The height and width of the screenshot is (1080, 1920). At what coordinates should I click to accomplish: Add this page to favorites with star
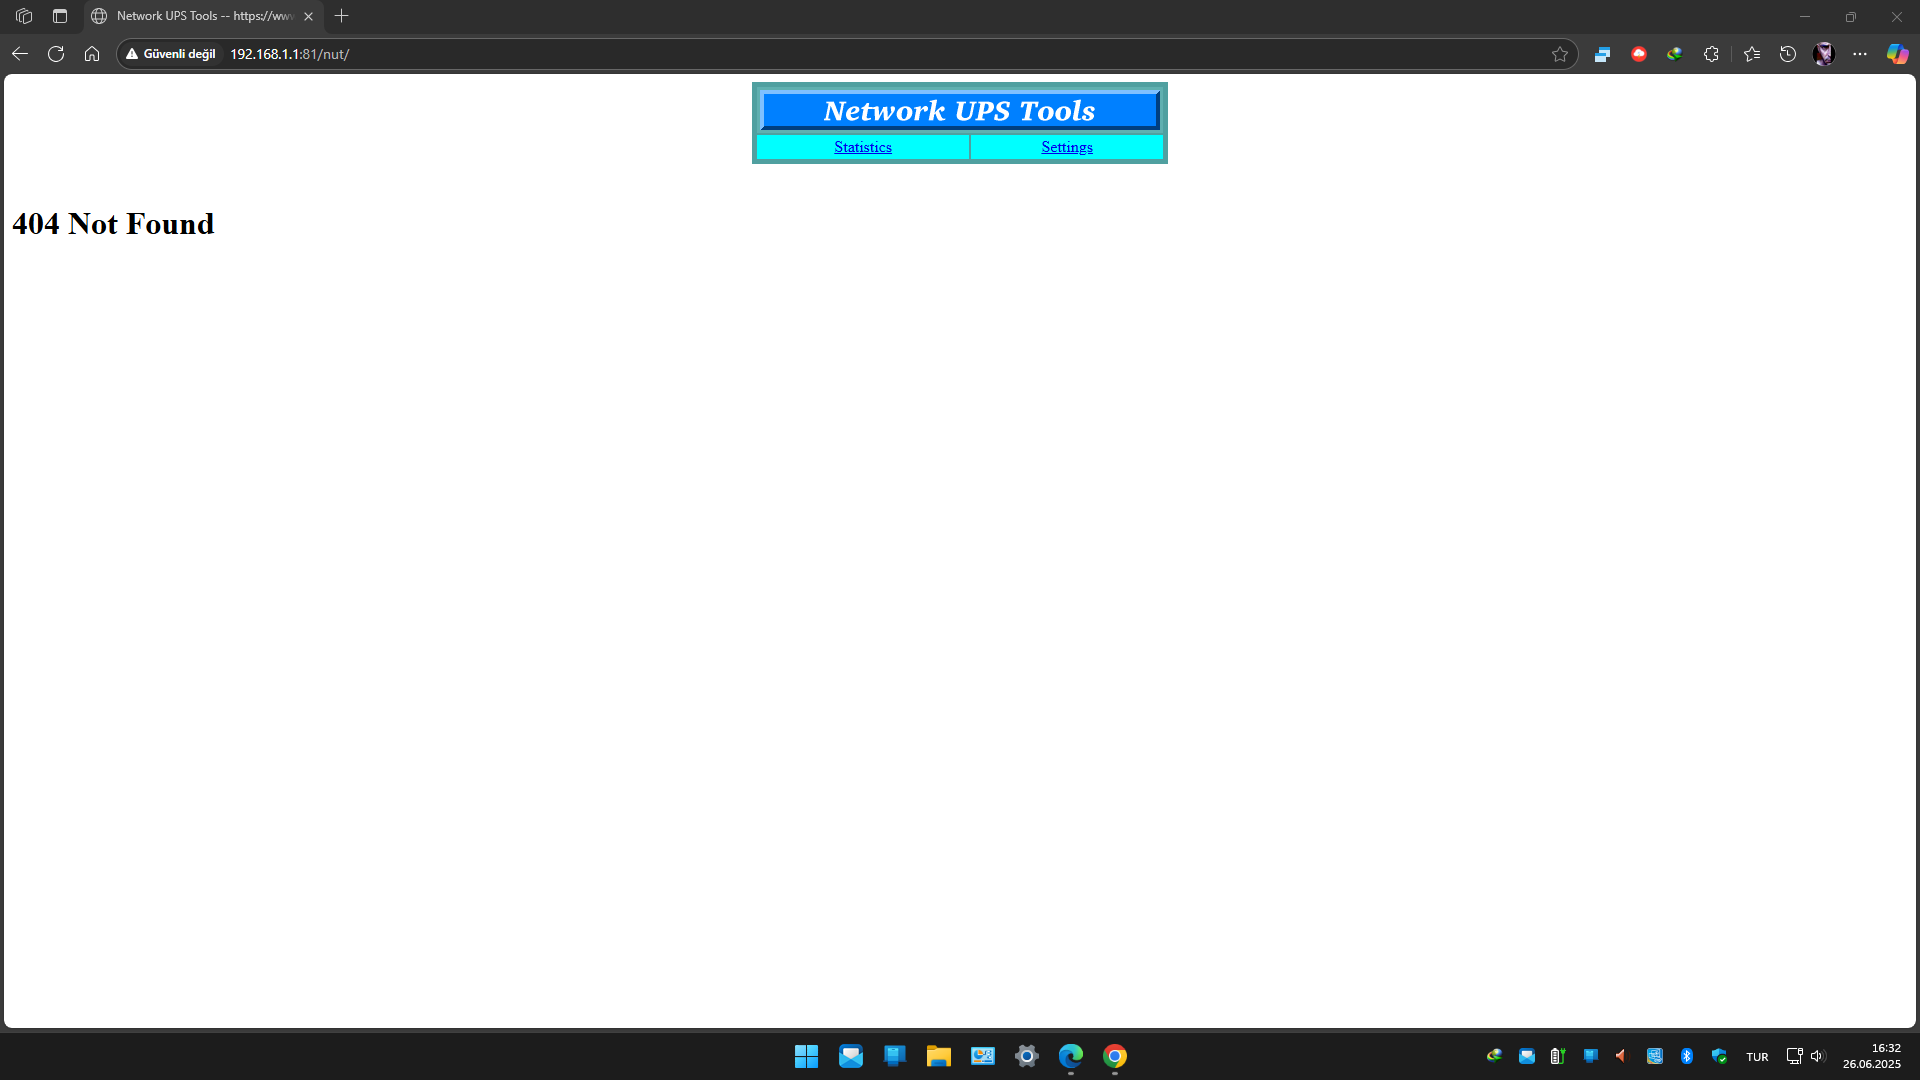[x=1560, y=54]
